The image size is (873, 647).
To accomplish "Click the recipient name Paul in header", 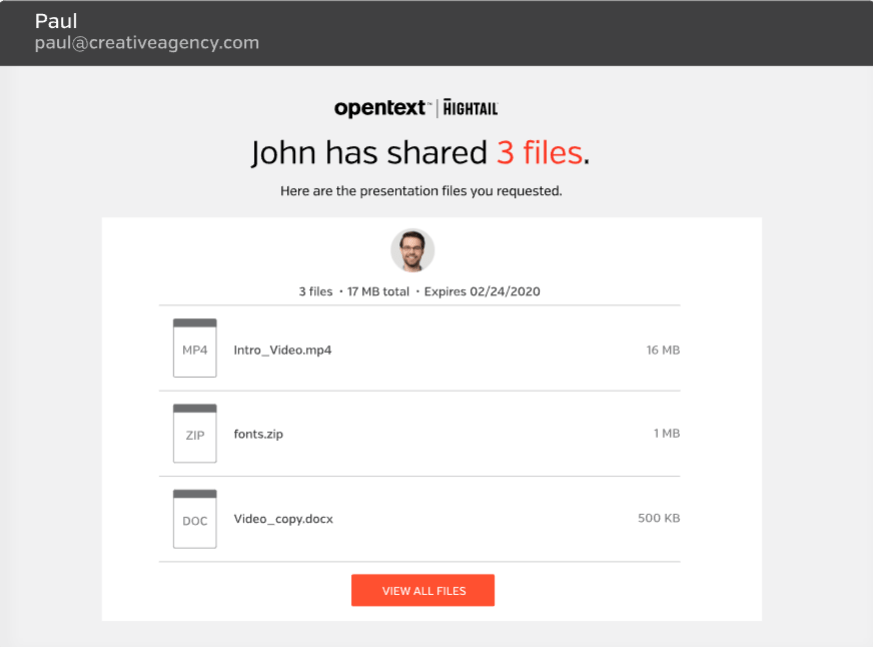I will (56, 21).
